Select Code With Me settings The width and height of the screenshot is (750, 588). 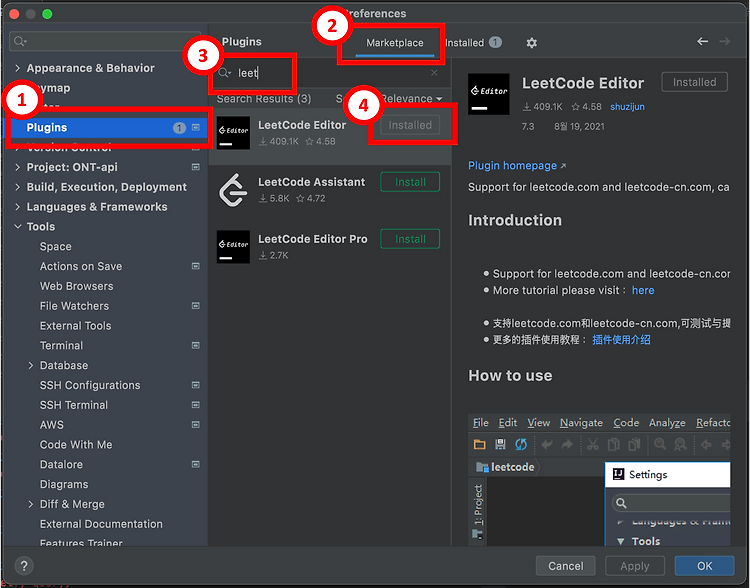click(x=76, y=444)
